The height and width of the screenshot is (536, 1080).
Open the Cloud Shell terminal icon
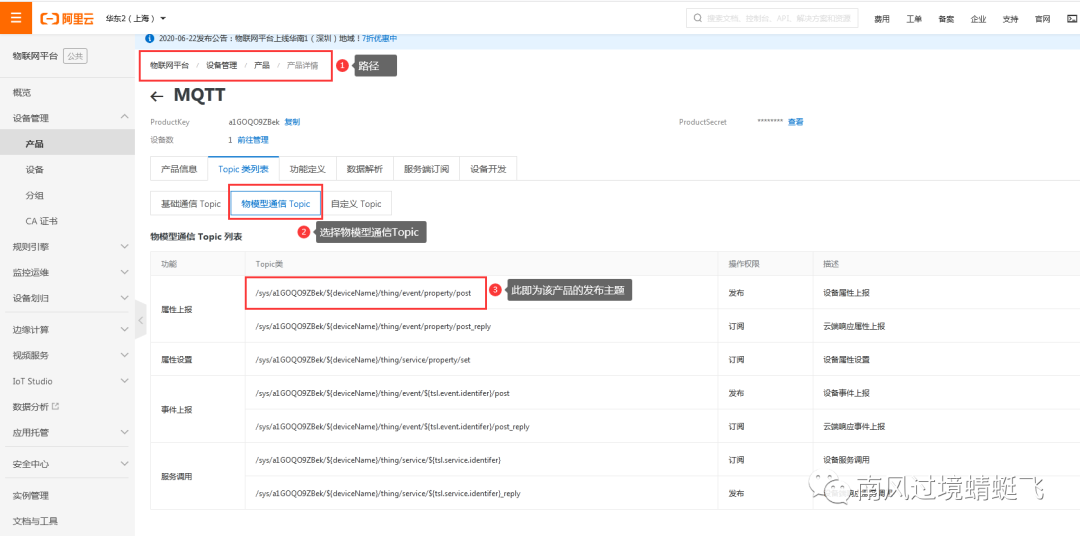tap(1072, 19)
